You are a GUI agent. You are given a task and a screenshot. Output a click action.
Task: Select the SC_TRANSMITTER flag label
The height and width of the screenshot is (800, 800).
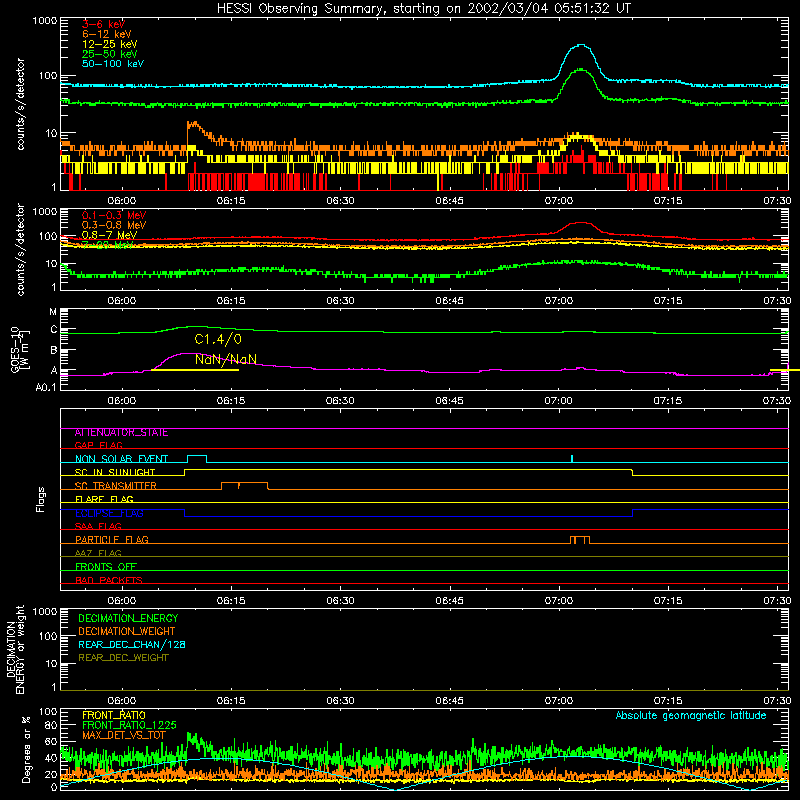click(x=116, y=486)
